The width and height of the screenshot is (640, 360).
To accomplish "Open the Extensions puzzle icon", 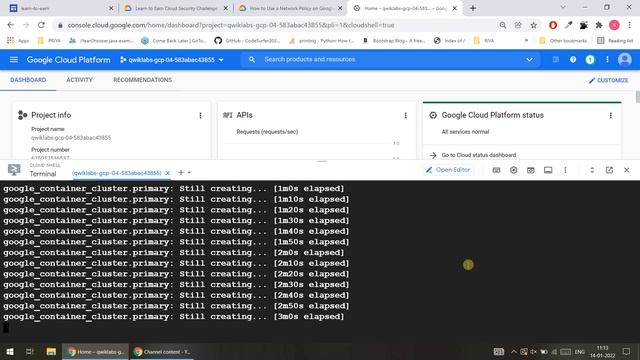I will [x=599, y=25].
